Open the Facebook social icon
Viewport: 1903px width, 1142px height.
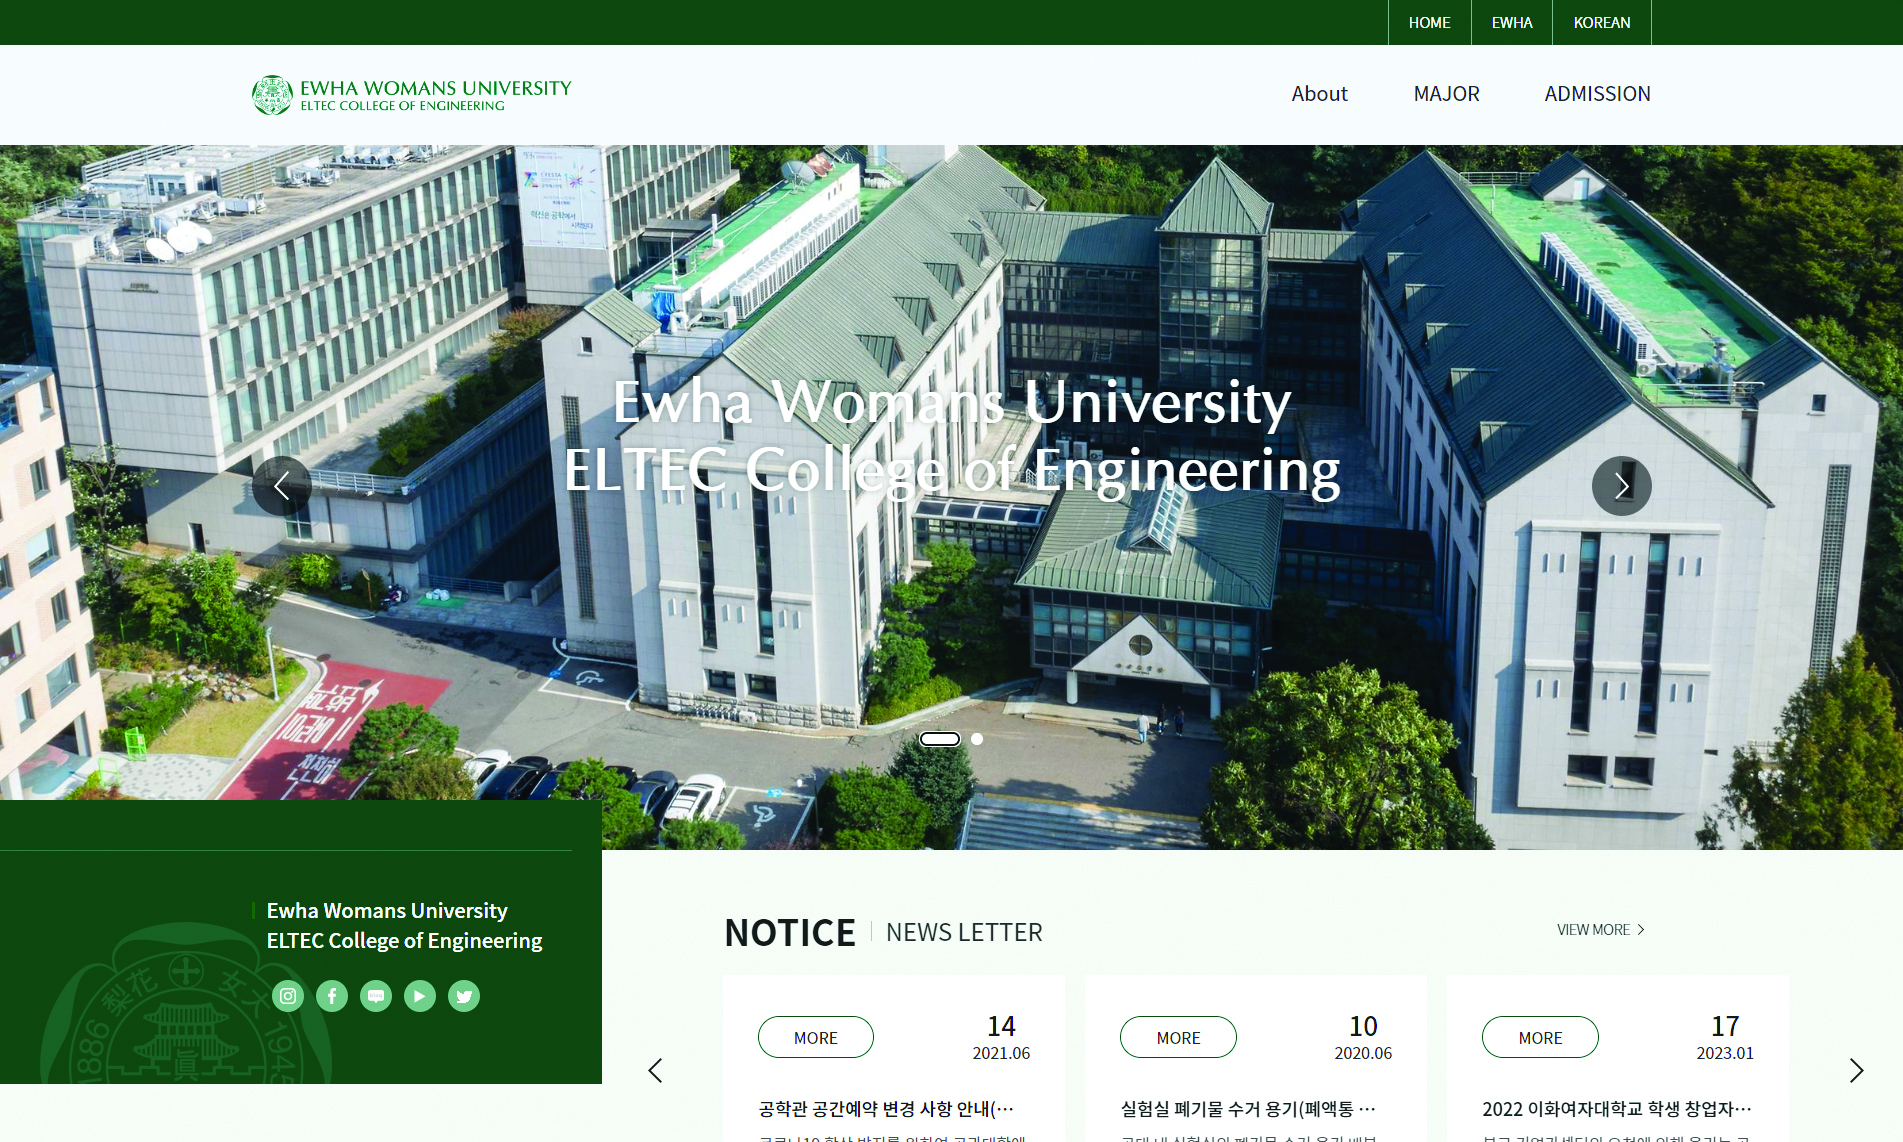click(x=332, y=996)
